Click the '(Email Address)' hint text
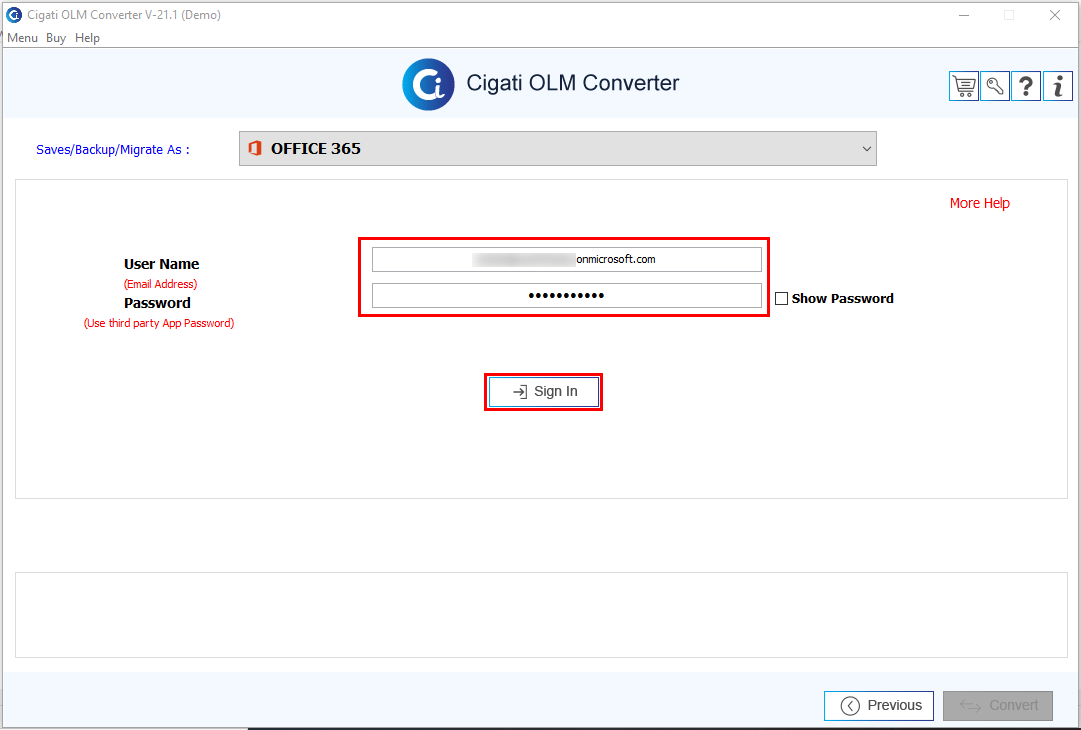This screenshot has width=1081, height=730. tap(161, 284)
